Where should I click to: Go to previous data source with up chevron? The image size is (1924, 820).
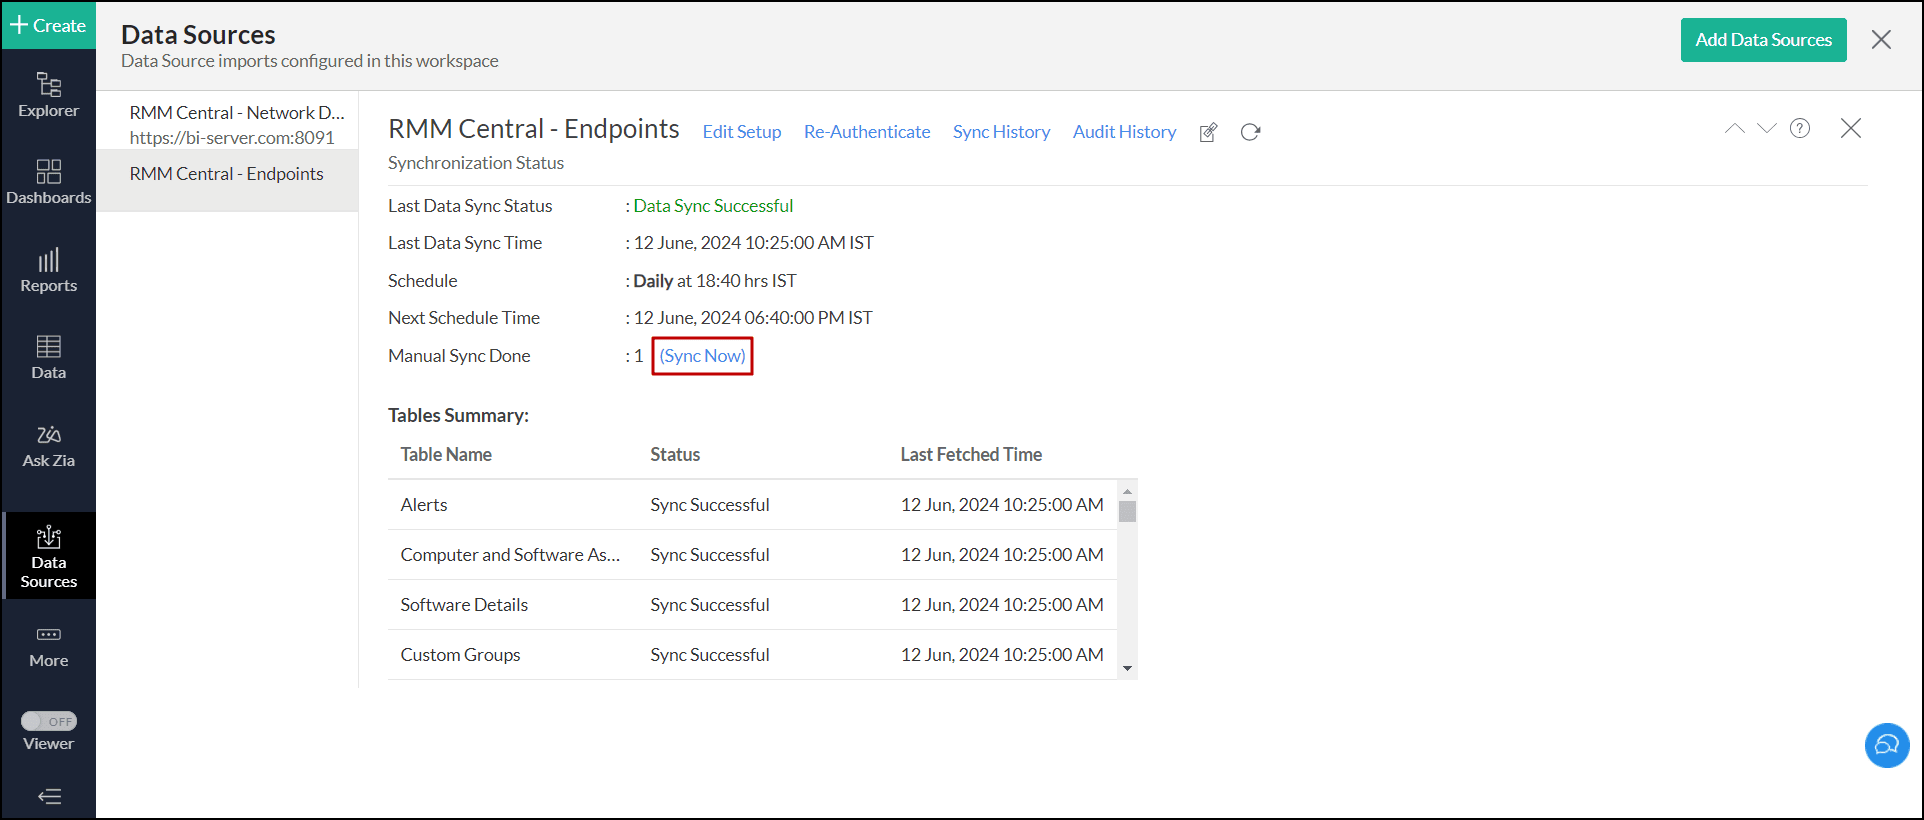coord(1734,128)
